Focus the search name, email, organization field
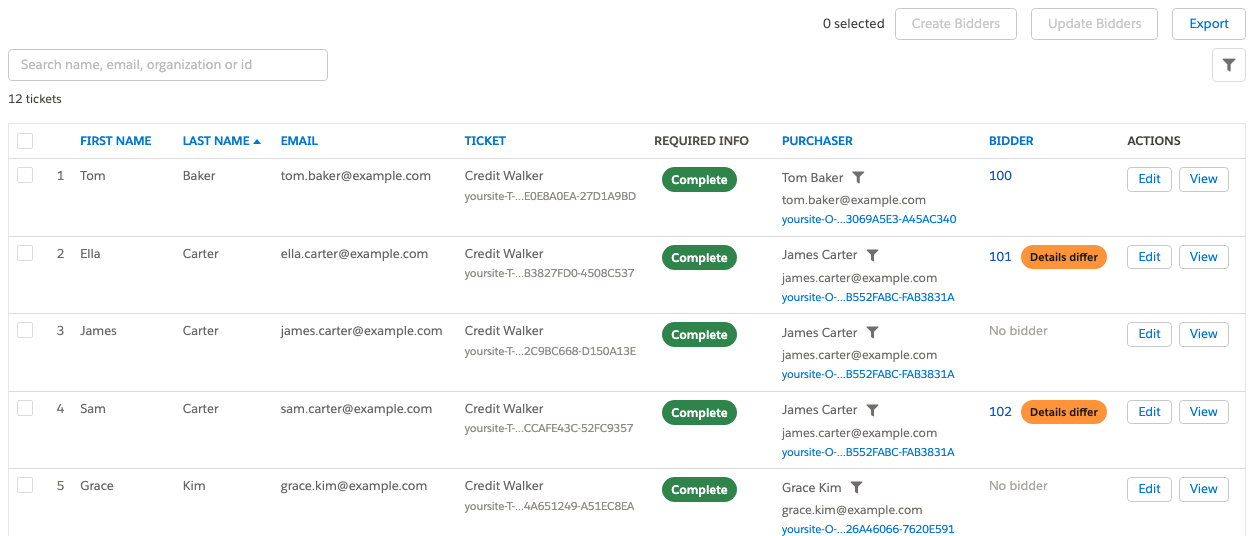Image resolution: width=1254 pixels, height=536 pixels. (x=168, y=65)
